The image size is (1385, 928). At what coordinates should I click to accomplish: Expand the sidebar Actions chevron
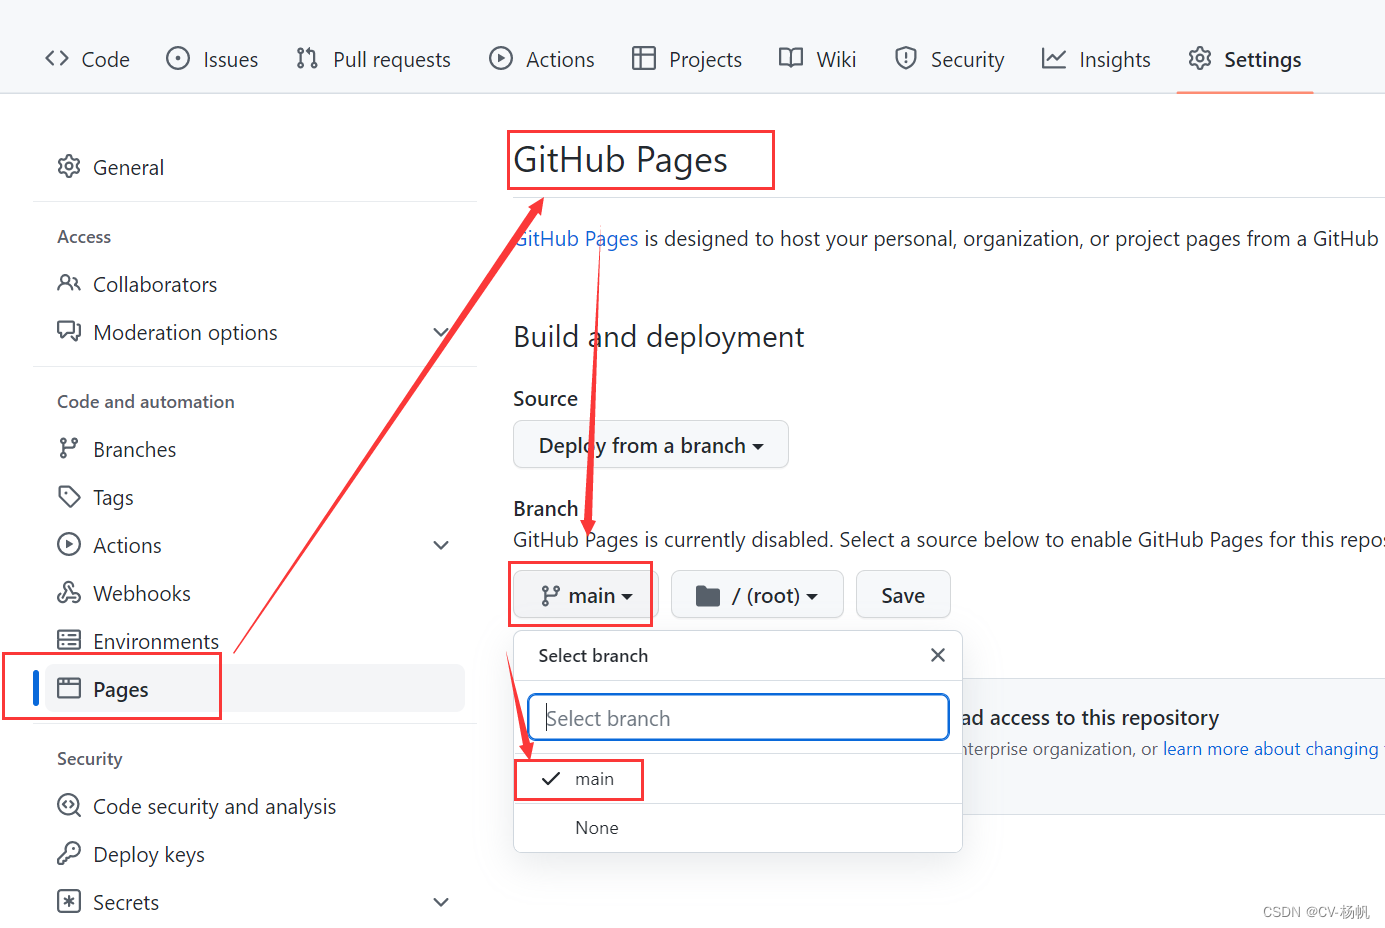pos(441,545)
